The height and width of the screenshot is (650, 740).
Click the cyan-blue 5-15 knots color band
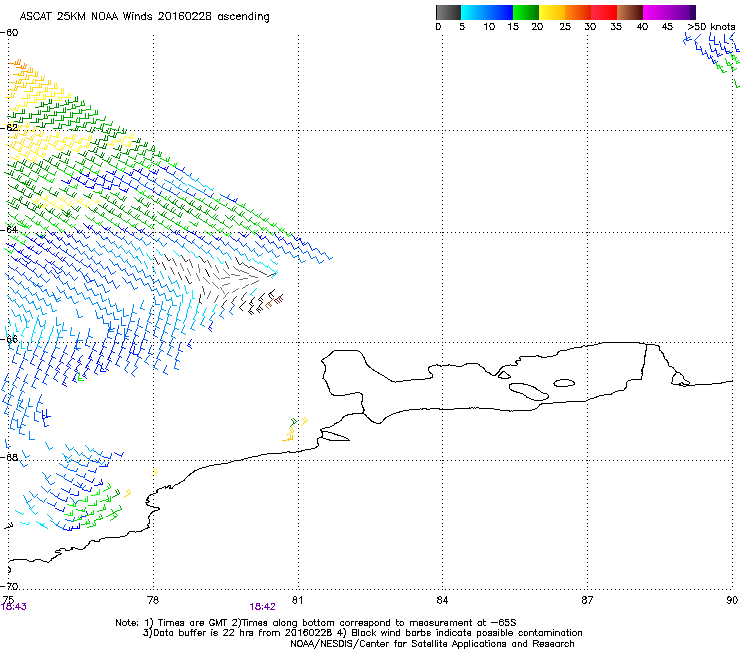coord(487,12)
